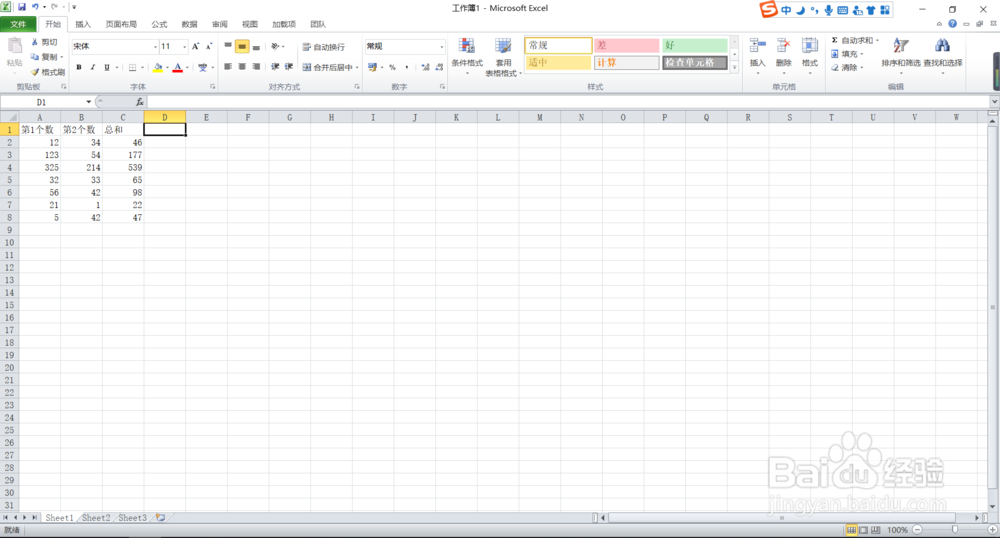Viewport: 1000px width, 538px height.
Task: Click the Format cells (格式) icon
Action: (809, 47)
